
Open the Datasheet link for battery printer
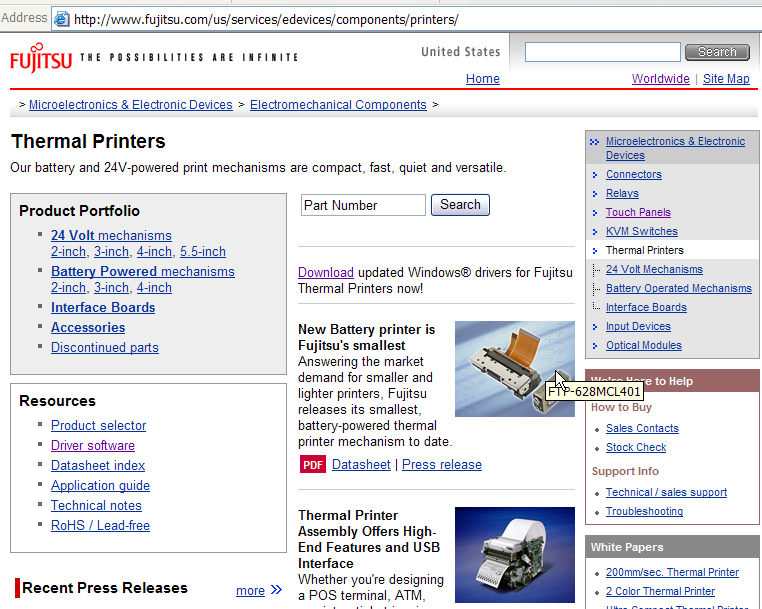(x=361, y=464)
